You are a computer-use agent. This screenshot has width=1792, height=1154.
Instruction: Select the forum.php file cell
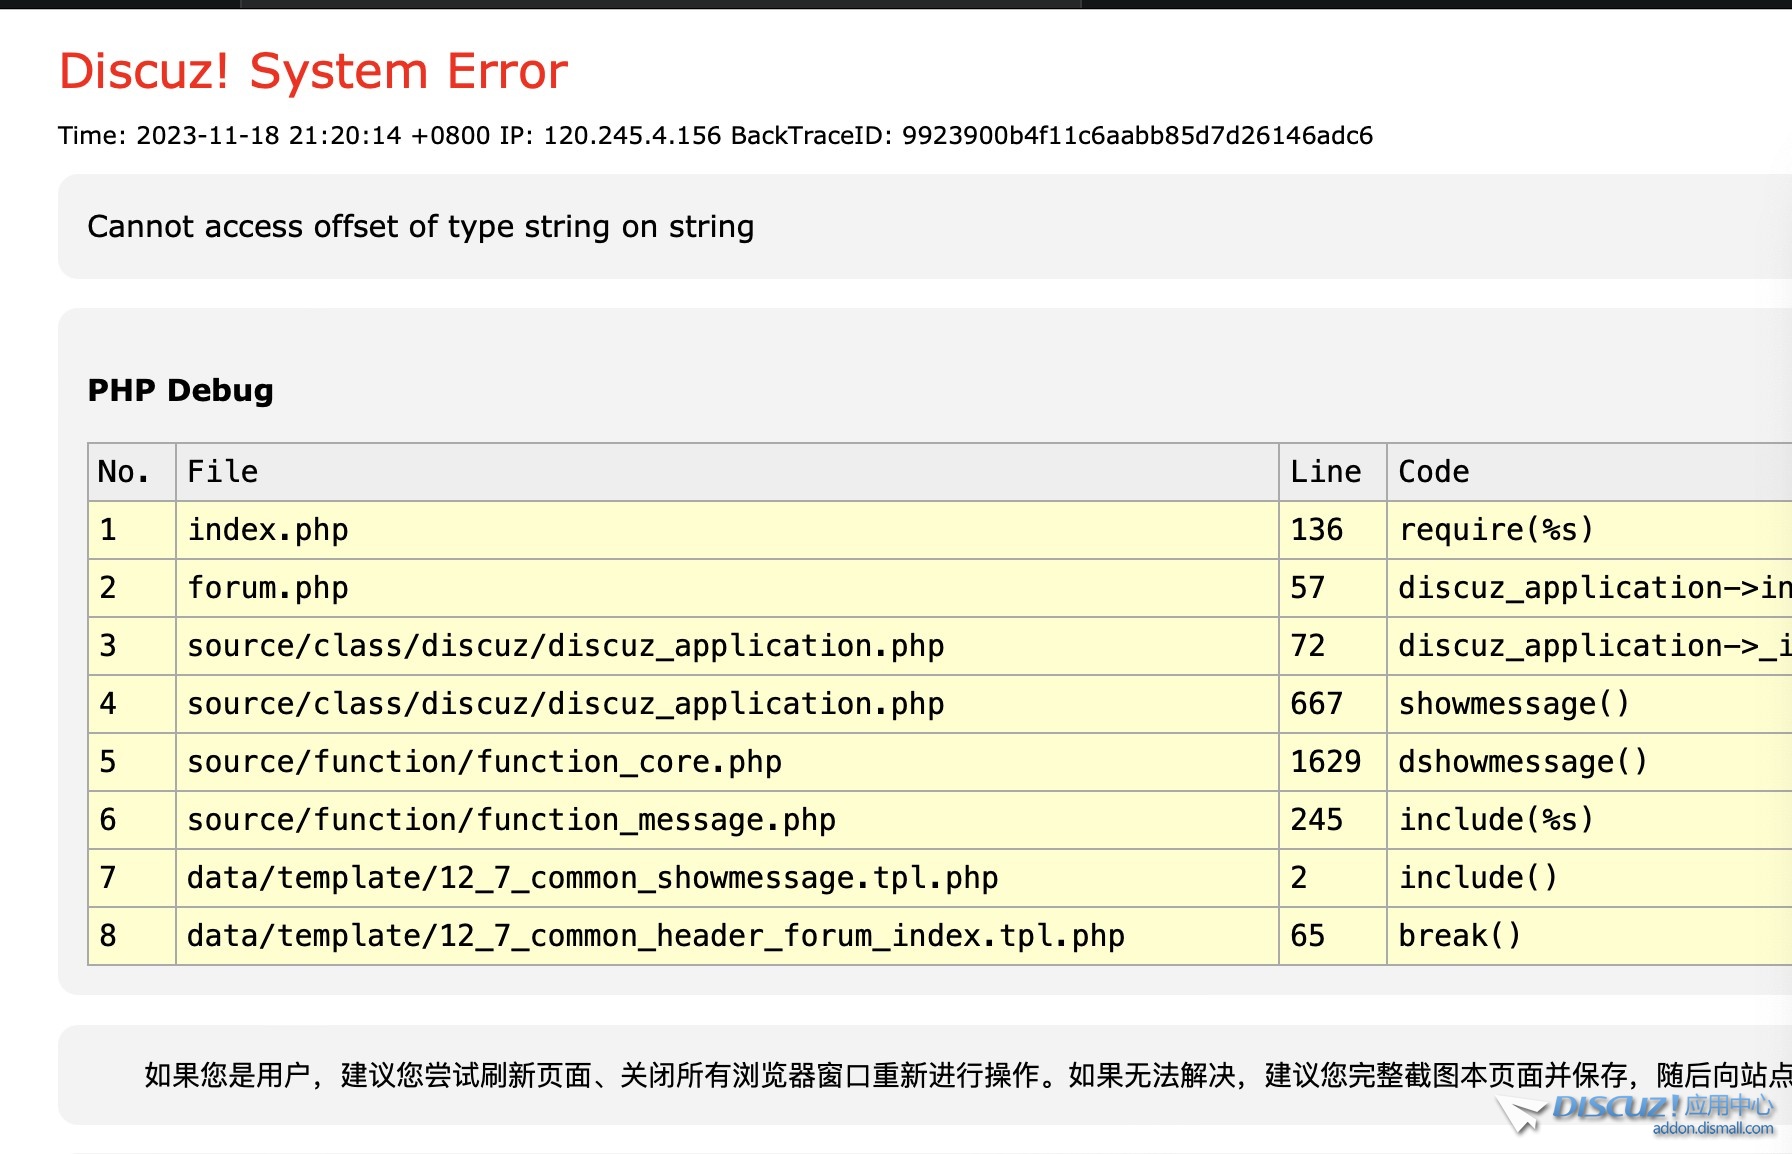pos(727,588)
